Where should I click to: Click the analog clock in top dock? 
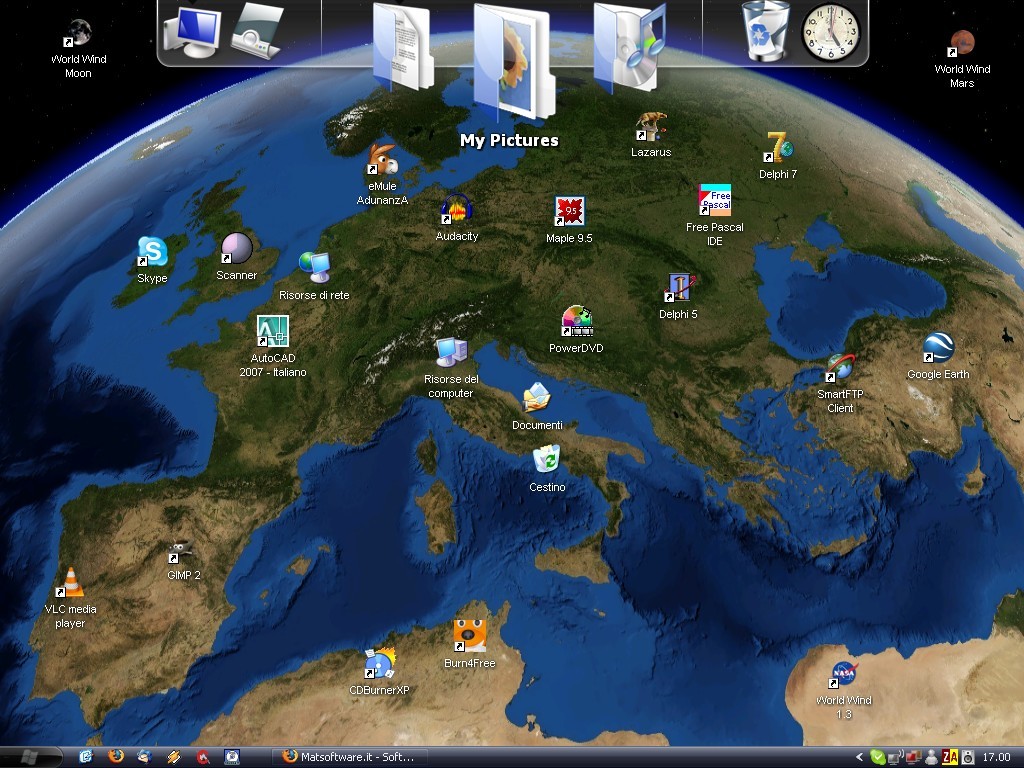click(831, 33)
